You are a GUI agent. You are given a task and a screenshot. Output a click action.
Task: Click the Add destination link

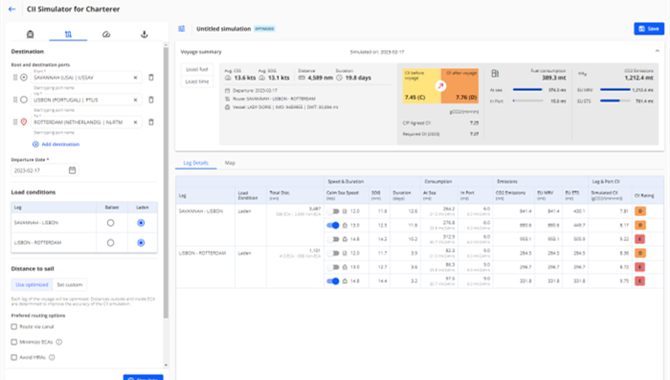(x=56, y=144)
